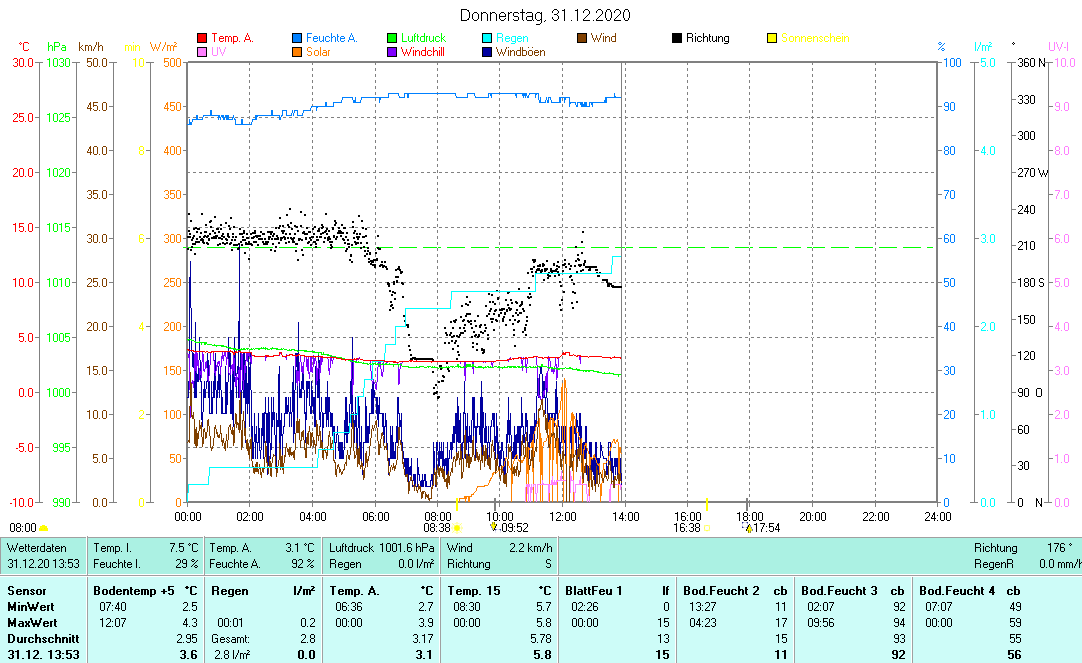This screenshot has width=1082, height=663.
Task: Click the blue Feuchte A. legend square
Action: [x=297, y=38]
